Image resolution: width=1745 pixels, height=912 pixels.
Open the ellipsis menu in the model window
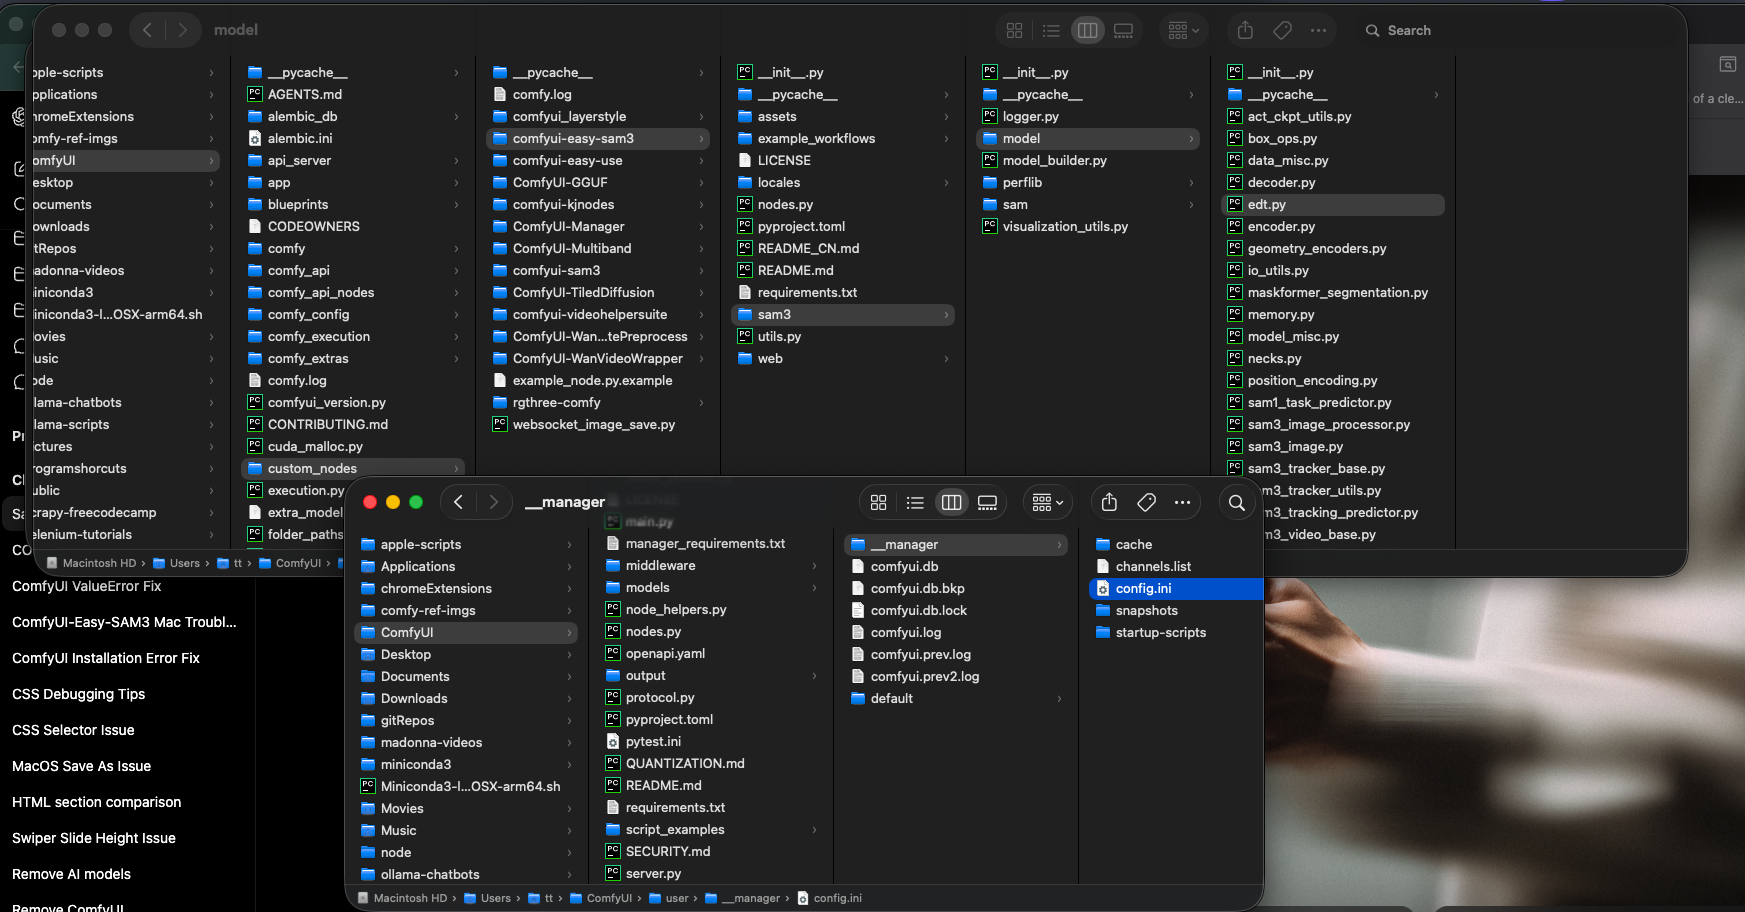[x=1318, y=30]
